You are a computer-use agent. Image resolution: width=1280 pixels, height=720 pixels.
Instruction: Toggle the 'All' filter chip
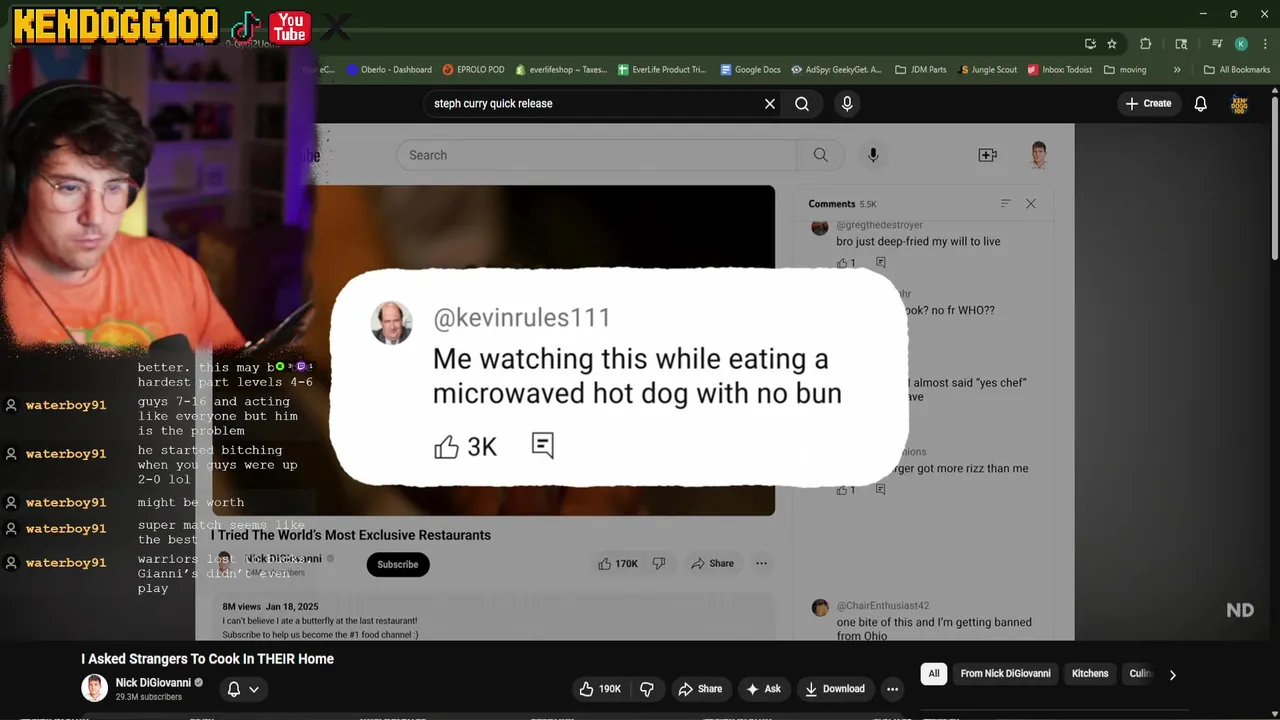tap(934, 674)
